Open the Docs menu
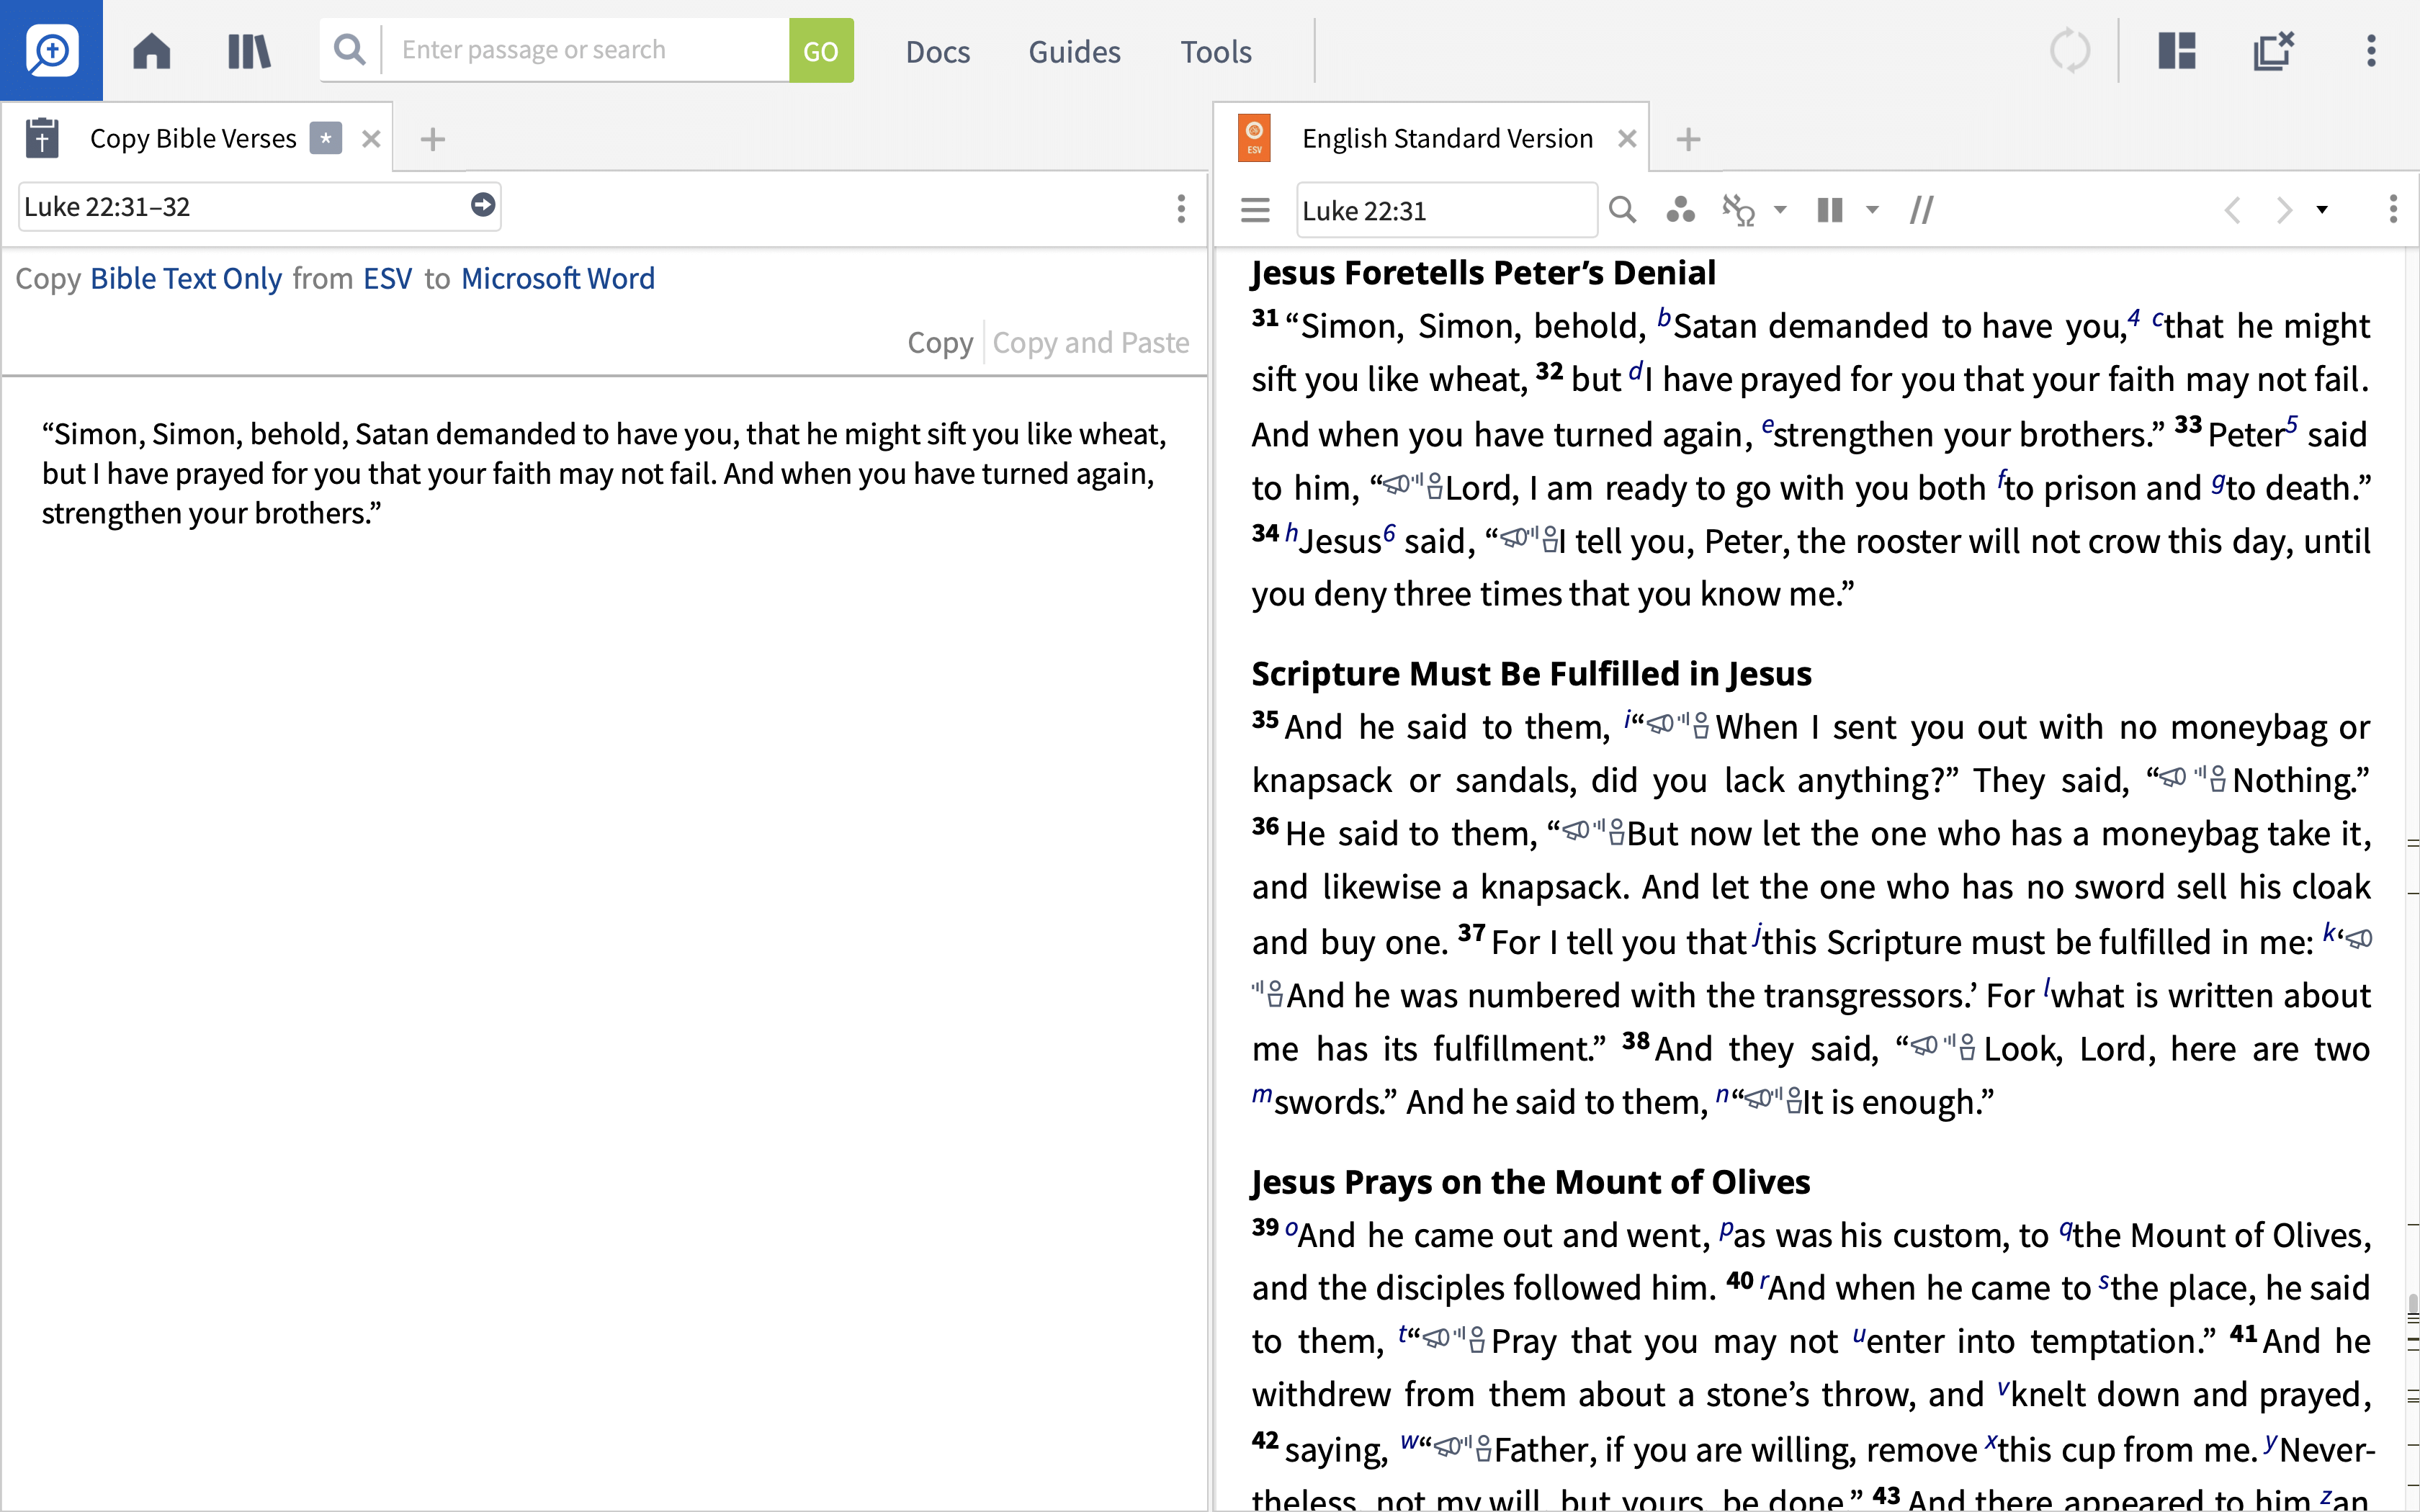The height and width of the screenshot is (1512, 2420). [x=937, y=51]
